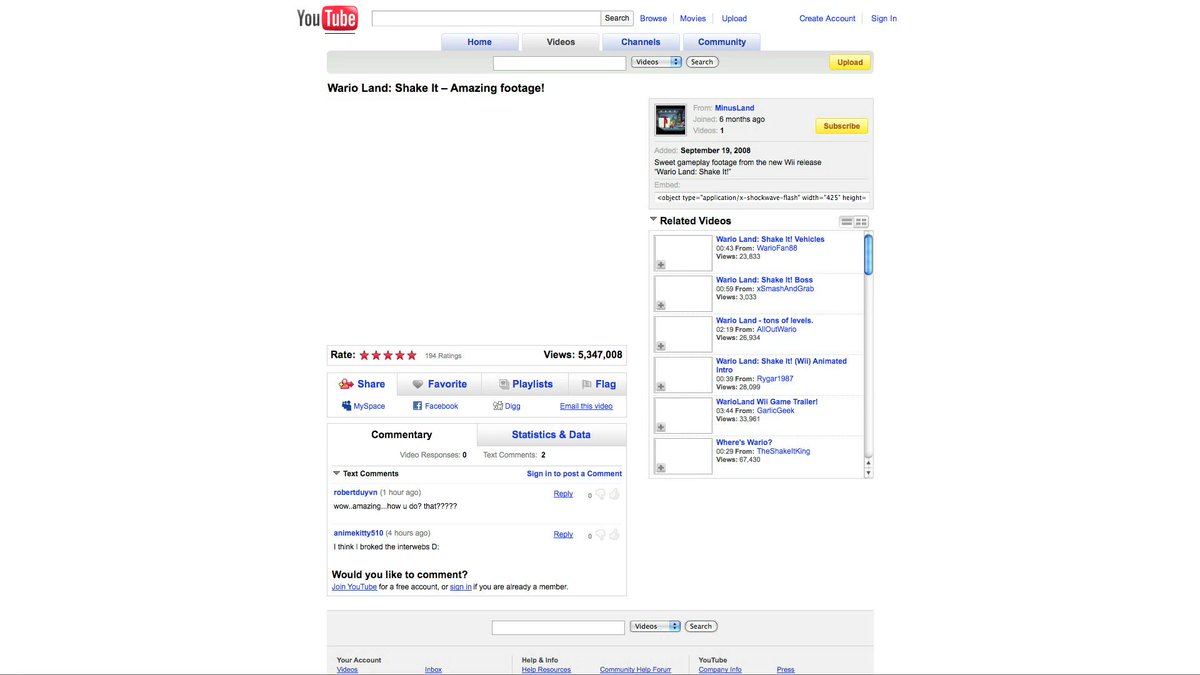Click the YouTube logo
Screen dimensions: 1200x675
coord(327,20)
